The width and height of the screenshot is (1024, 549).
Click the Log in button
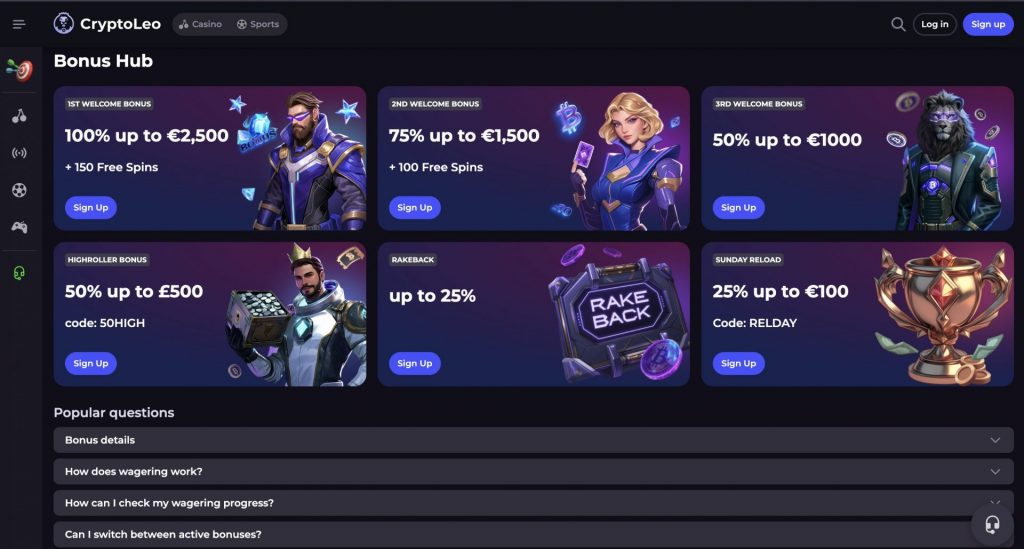[935, 24]
